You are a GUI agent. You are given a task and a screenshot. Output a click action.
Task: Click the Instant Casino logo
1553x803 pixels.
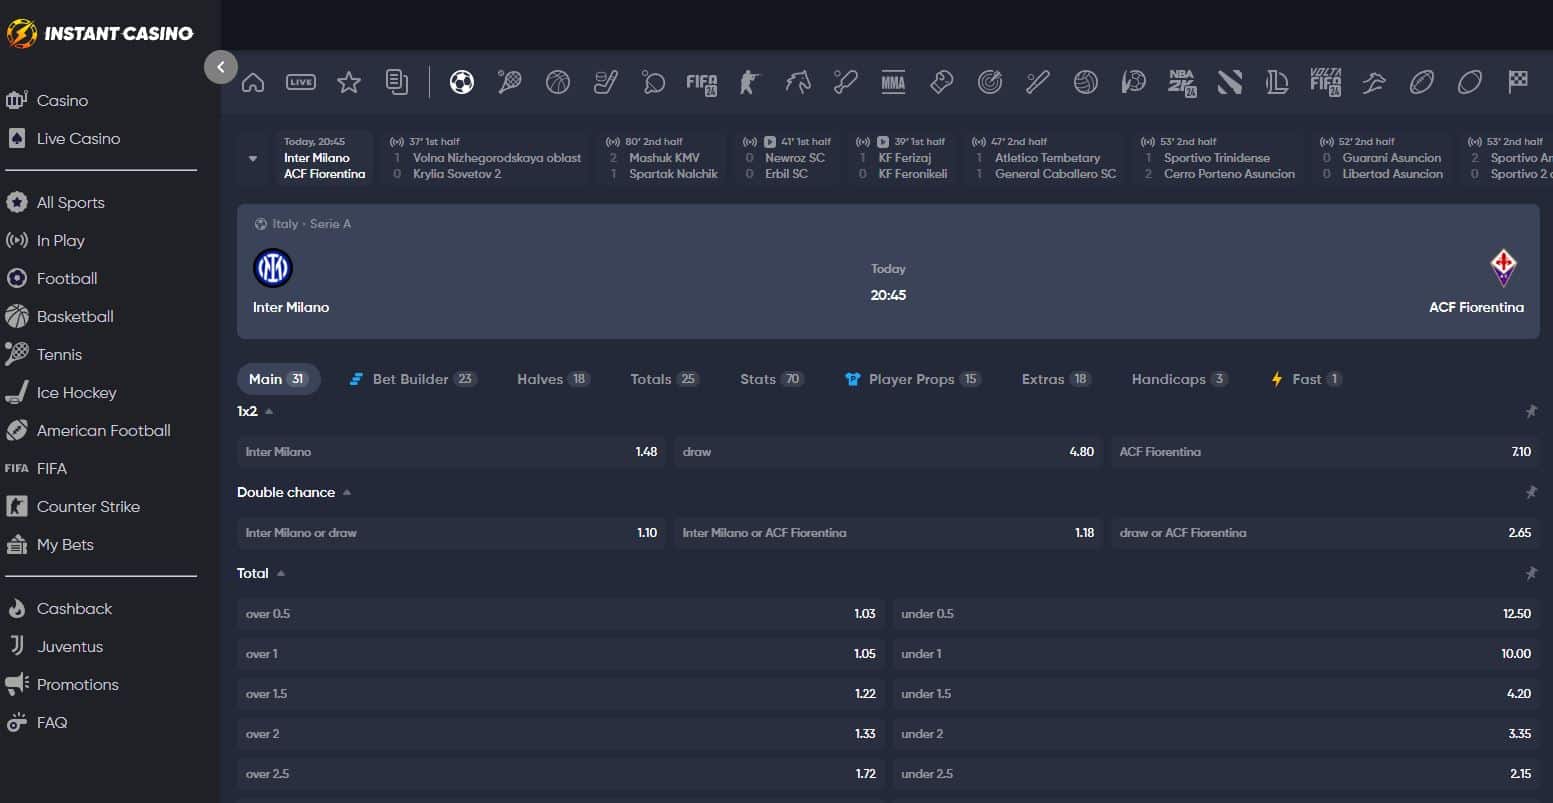click(x=100, y=34)
